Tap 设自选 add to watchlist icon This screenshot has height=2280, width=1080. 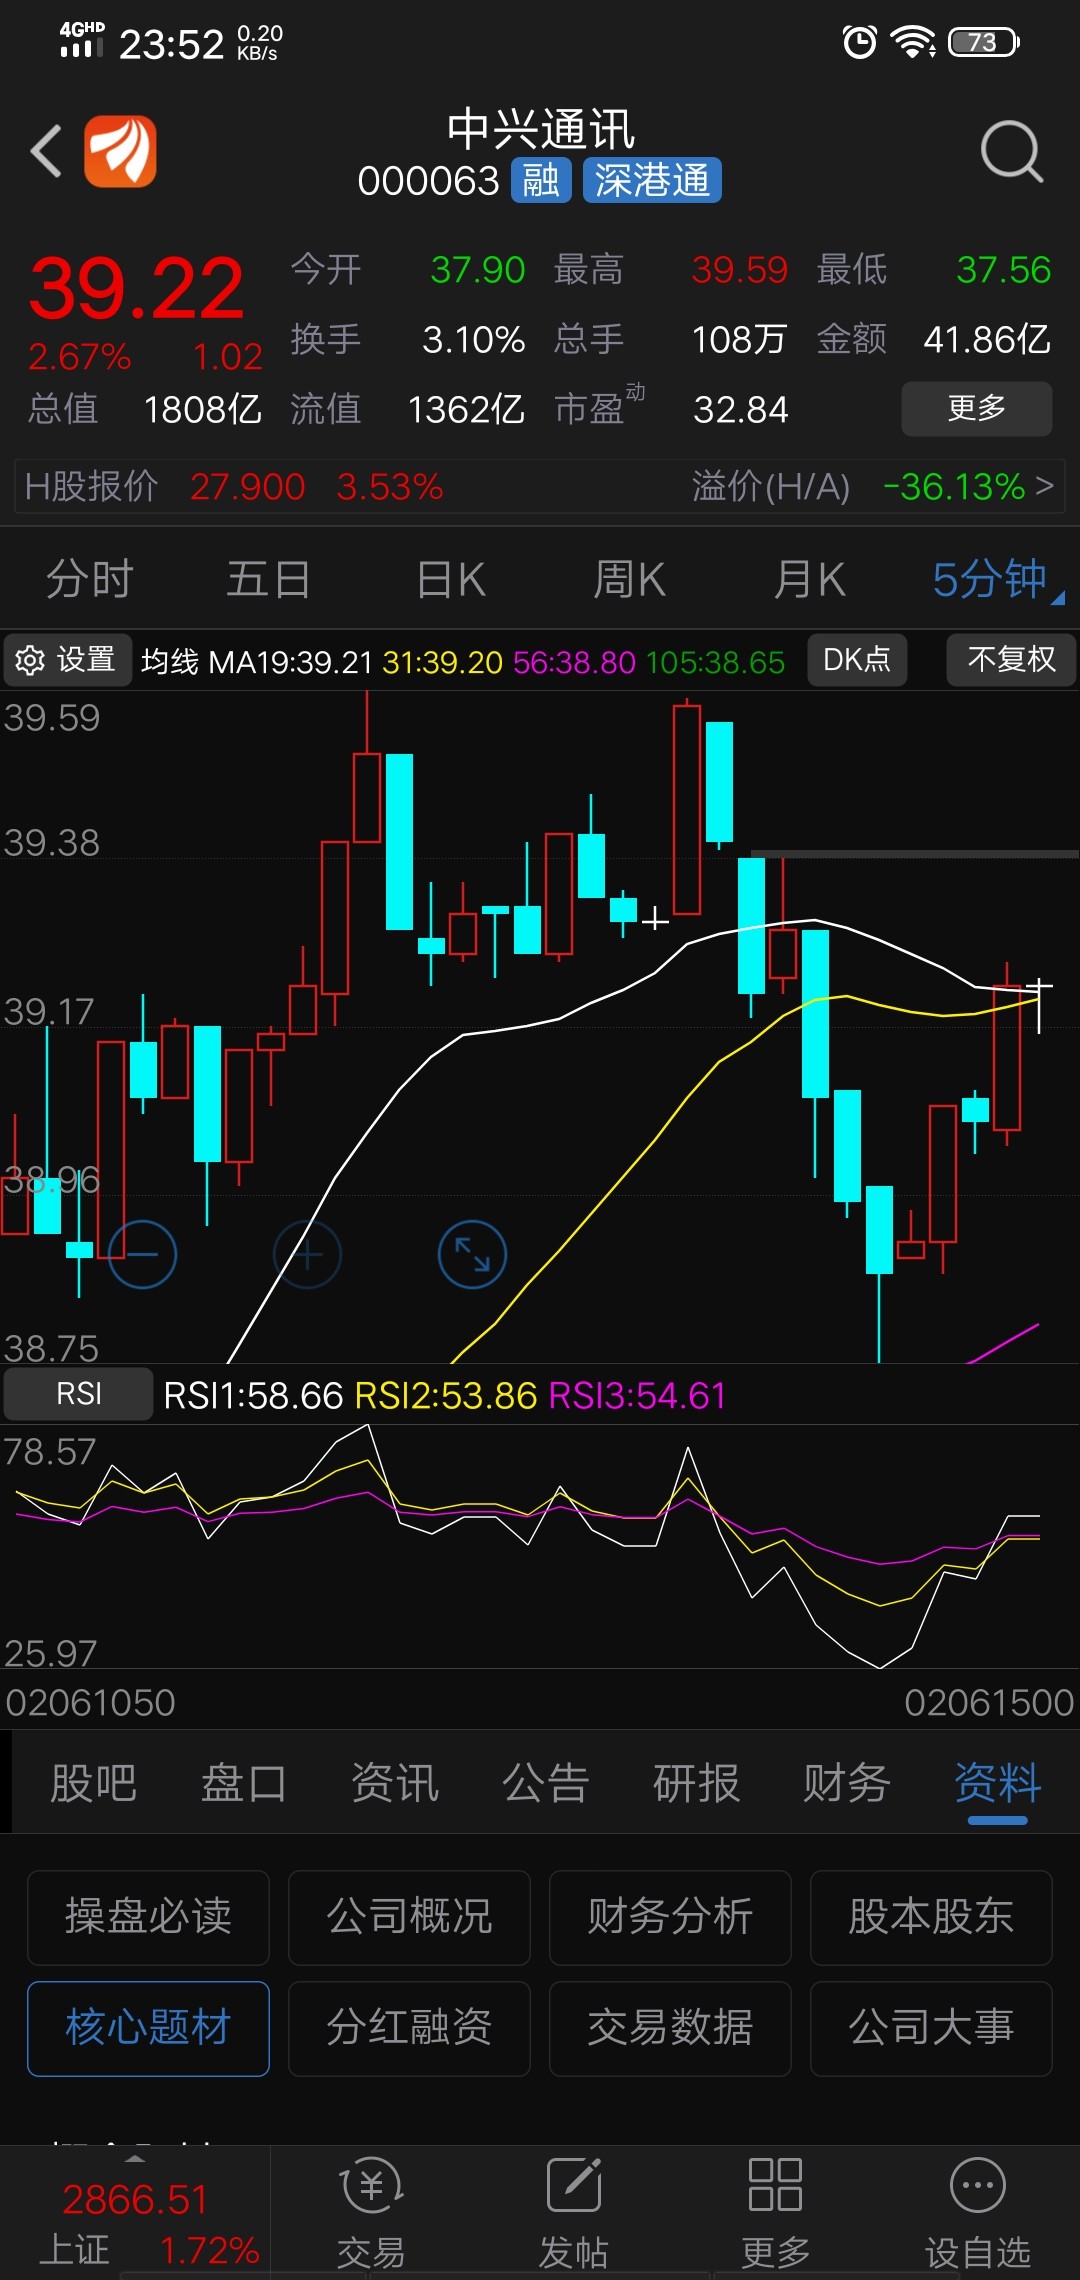point(977,2212)
